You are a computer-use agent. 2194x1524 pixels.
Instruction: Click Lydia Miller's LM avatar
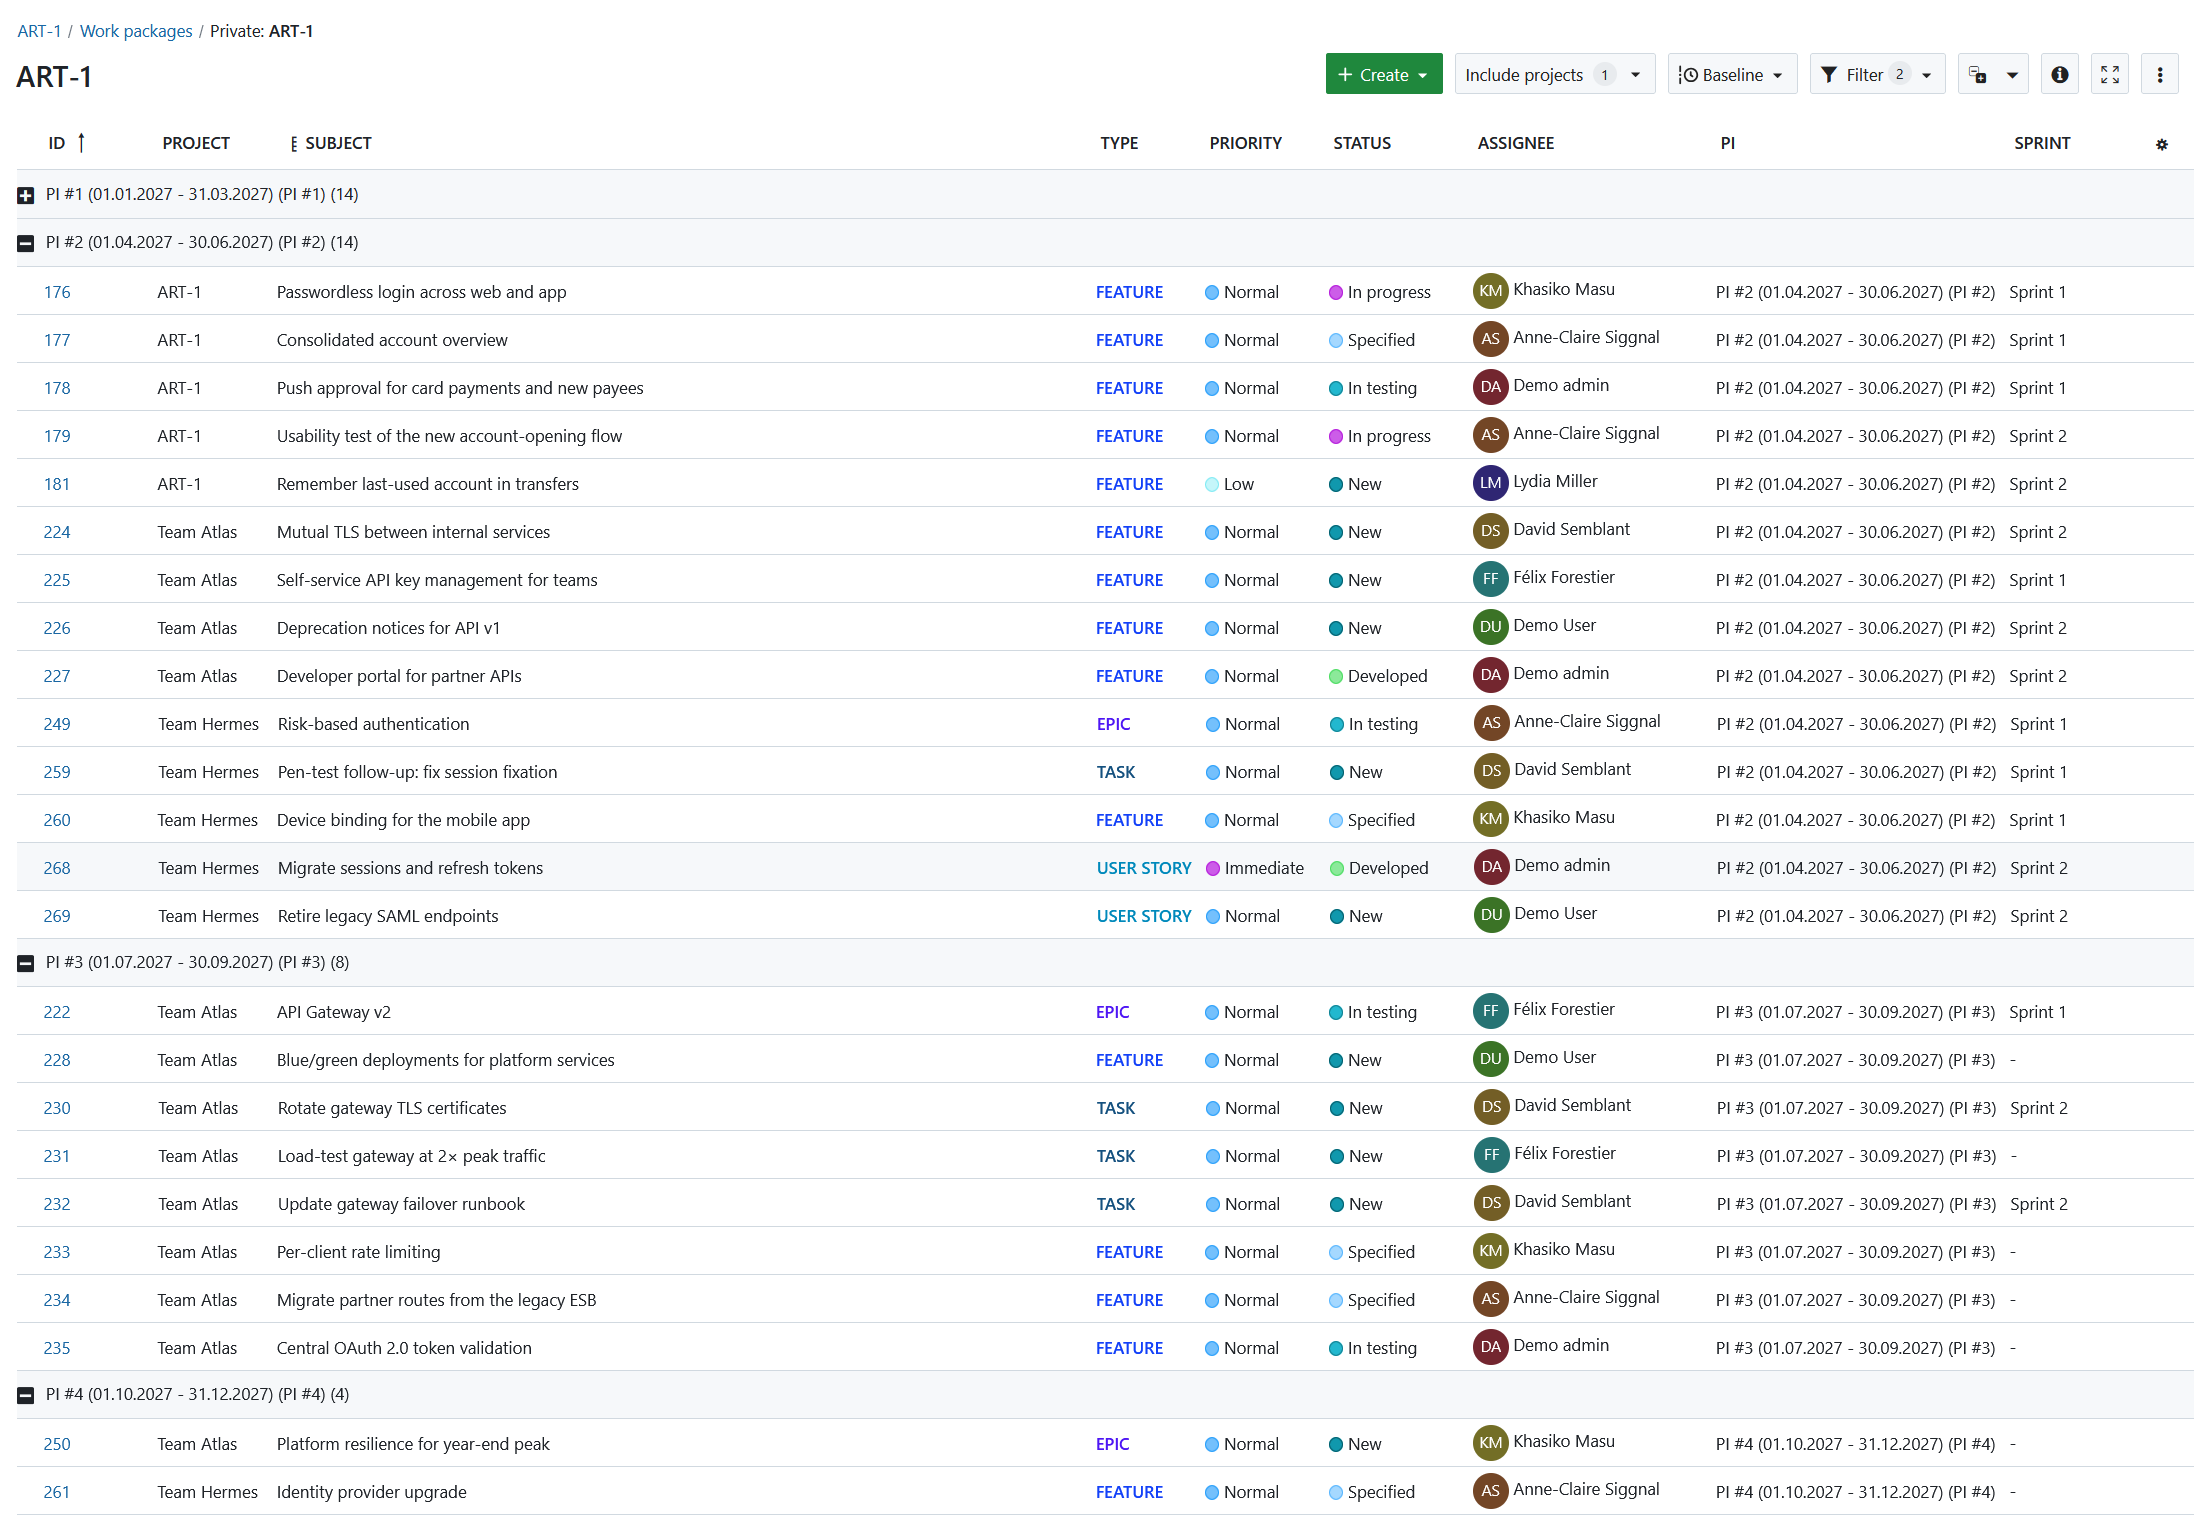(x=1490, y=483)
